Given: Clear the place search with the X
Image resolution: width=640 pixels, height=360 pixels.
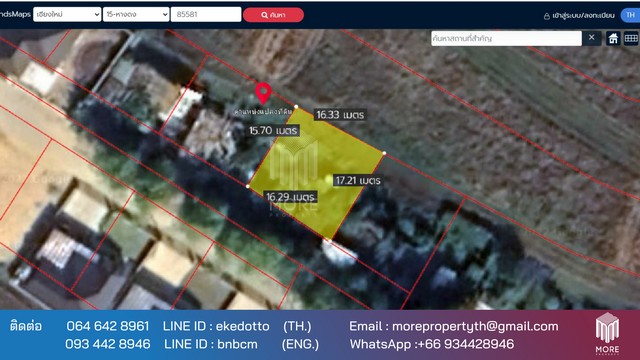Looking at the screenshot, I should point(591,38).
